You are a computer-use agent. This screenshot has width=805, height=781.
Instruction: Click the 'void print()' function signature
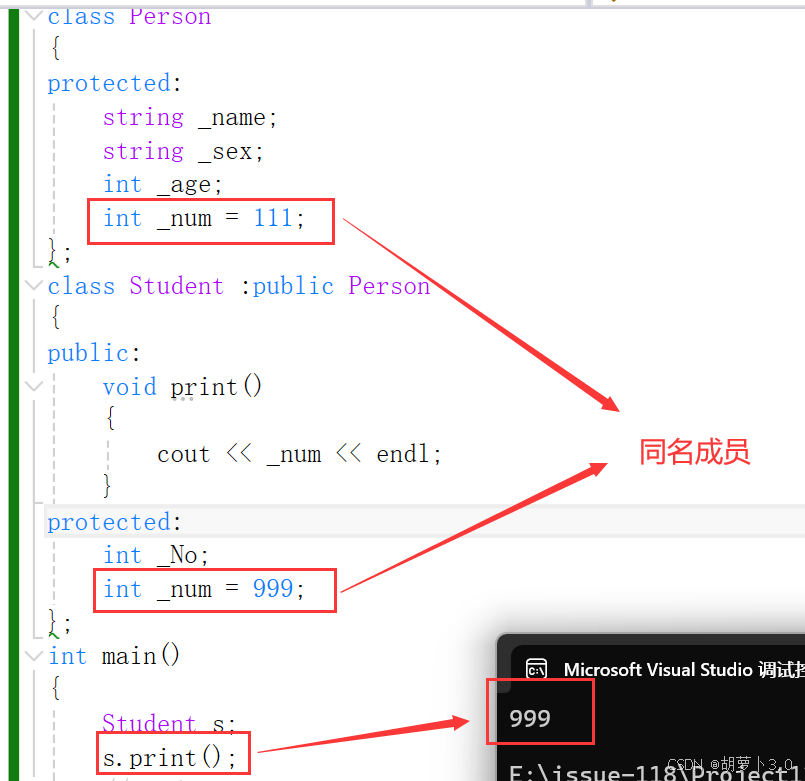click(182, 387)
